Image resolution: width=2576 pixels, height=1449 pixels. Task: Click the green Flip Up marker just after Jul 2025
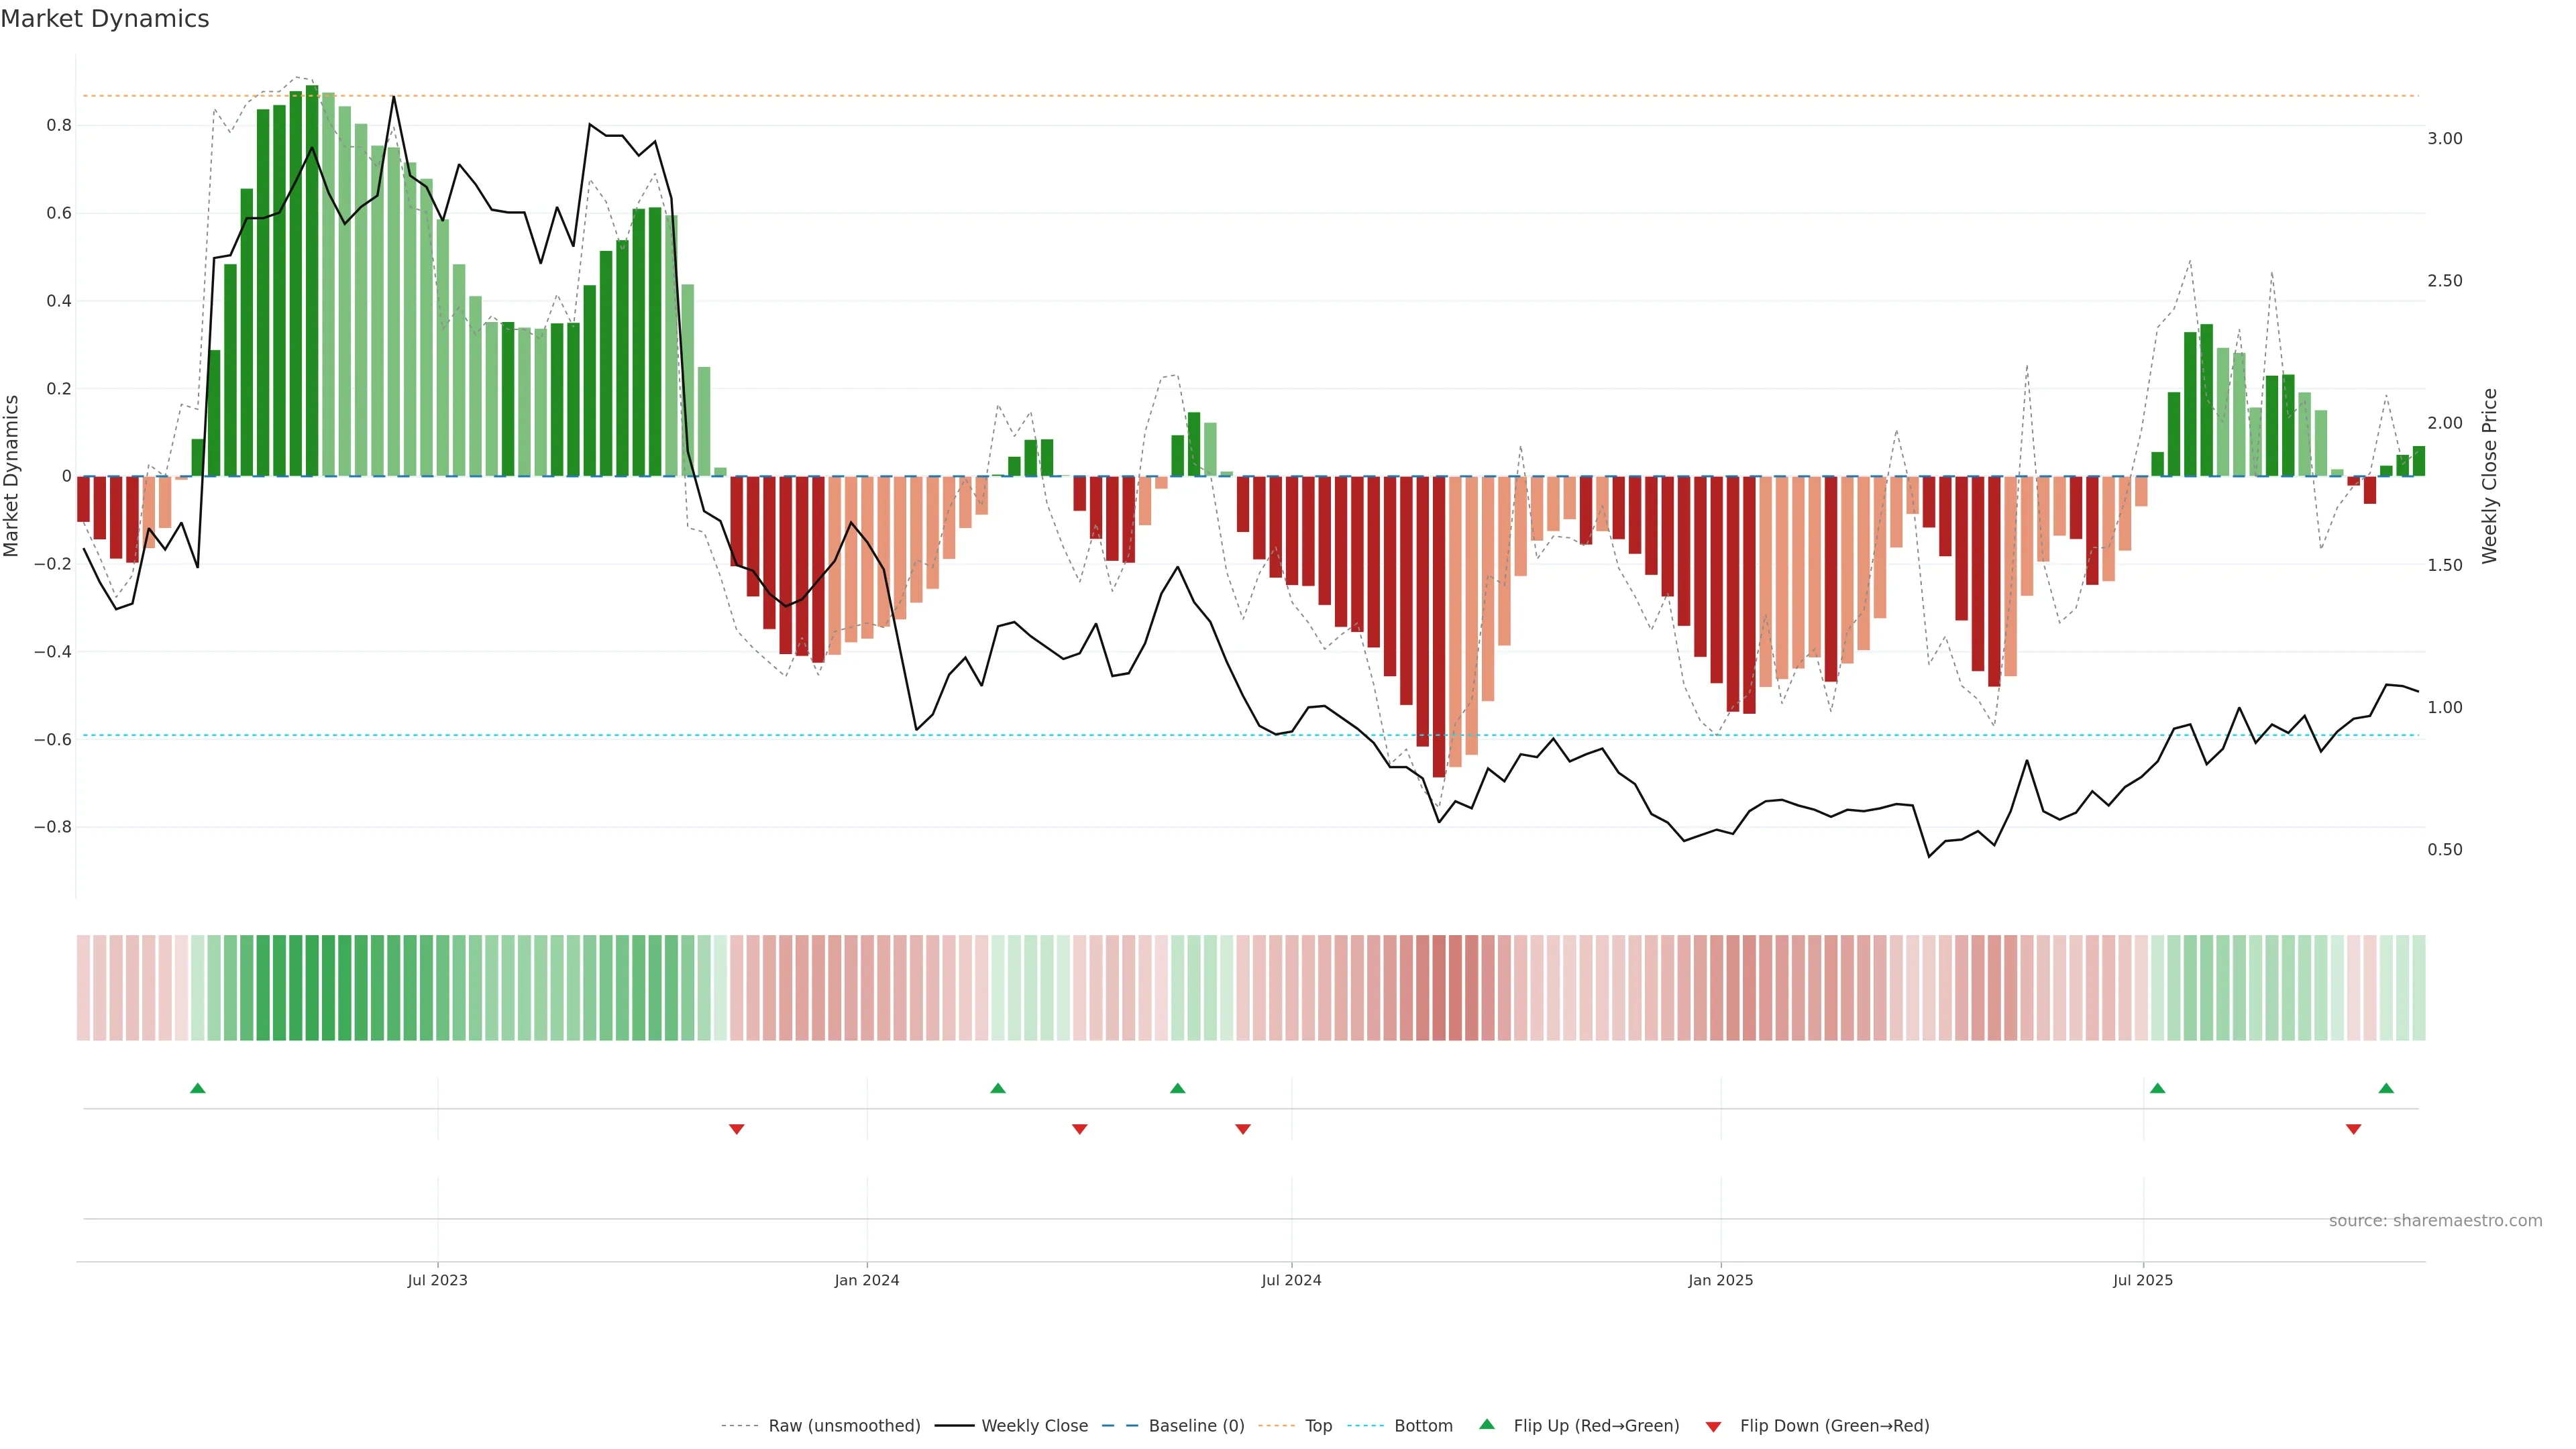(x=2157, y=1088)
